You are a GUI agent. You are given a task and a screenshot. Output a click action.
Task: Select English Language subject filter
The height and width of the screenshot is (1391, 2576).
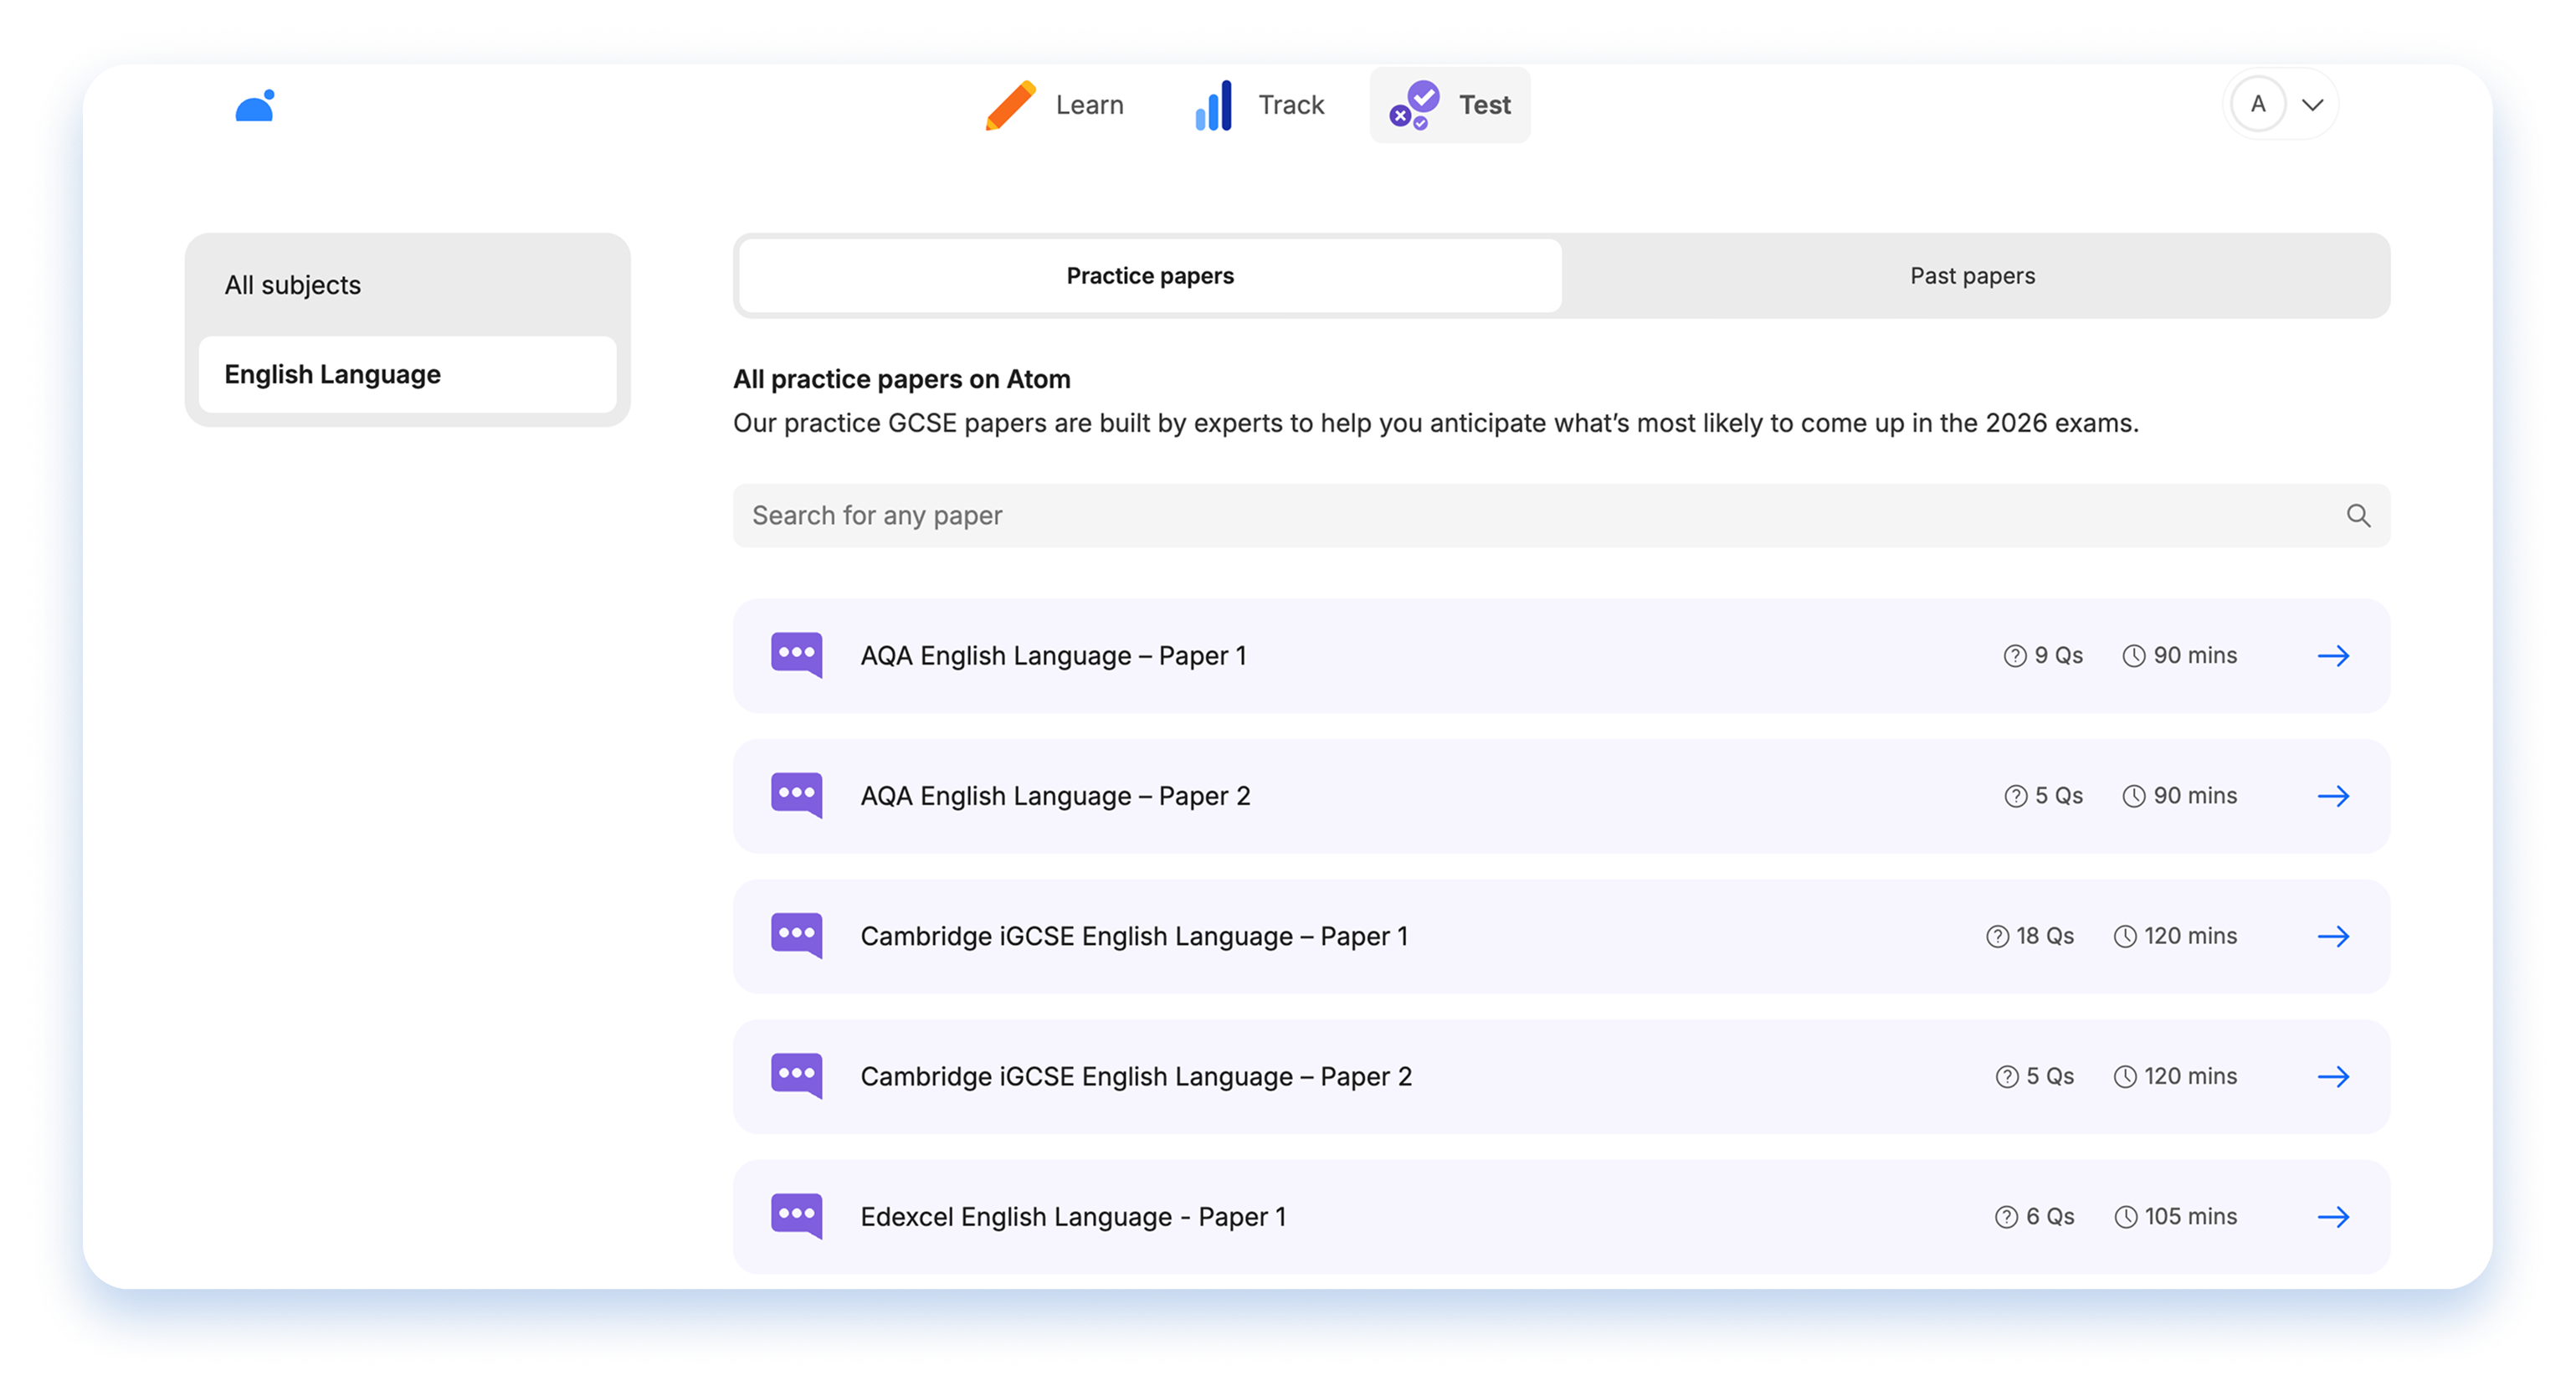[x=332, y=374]
